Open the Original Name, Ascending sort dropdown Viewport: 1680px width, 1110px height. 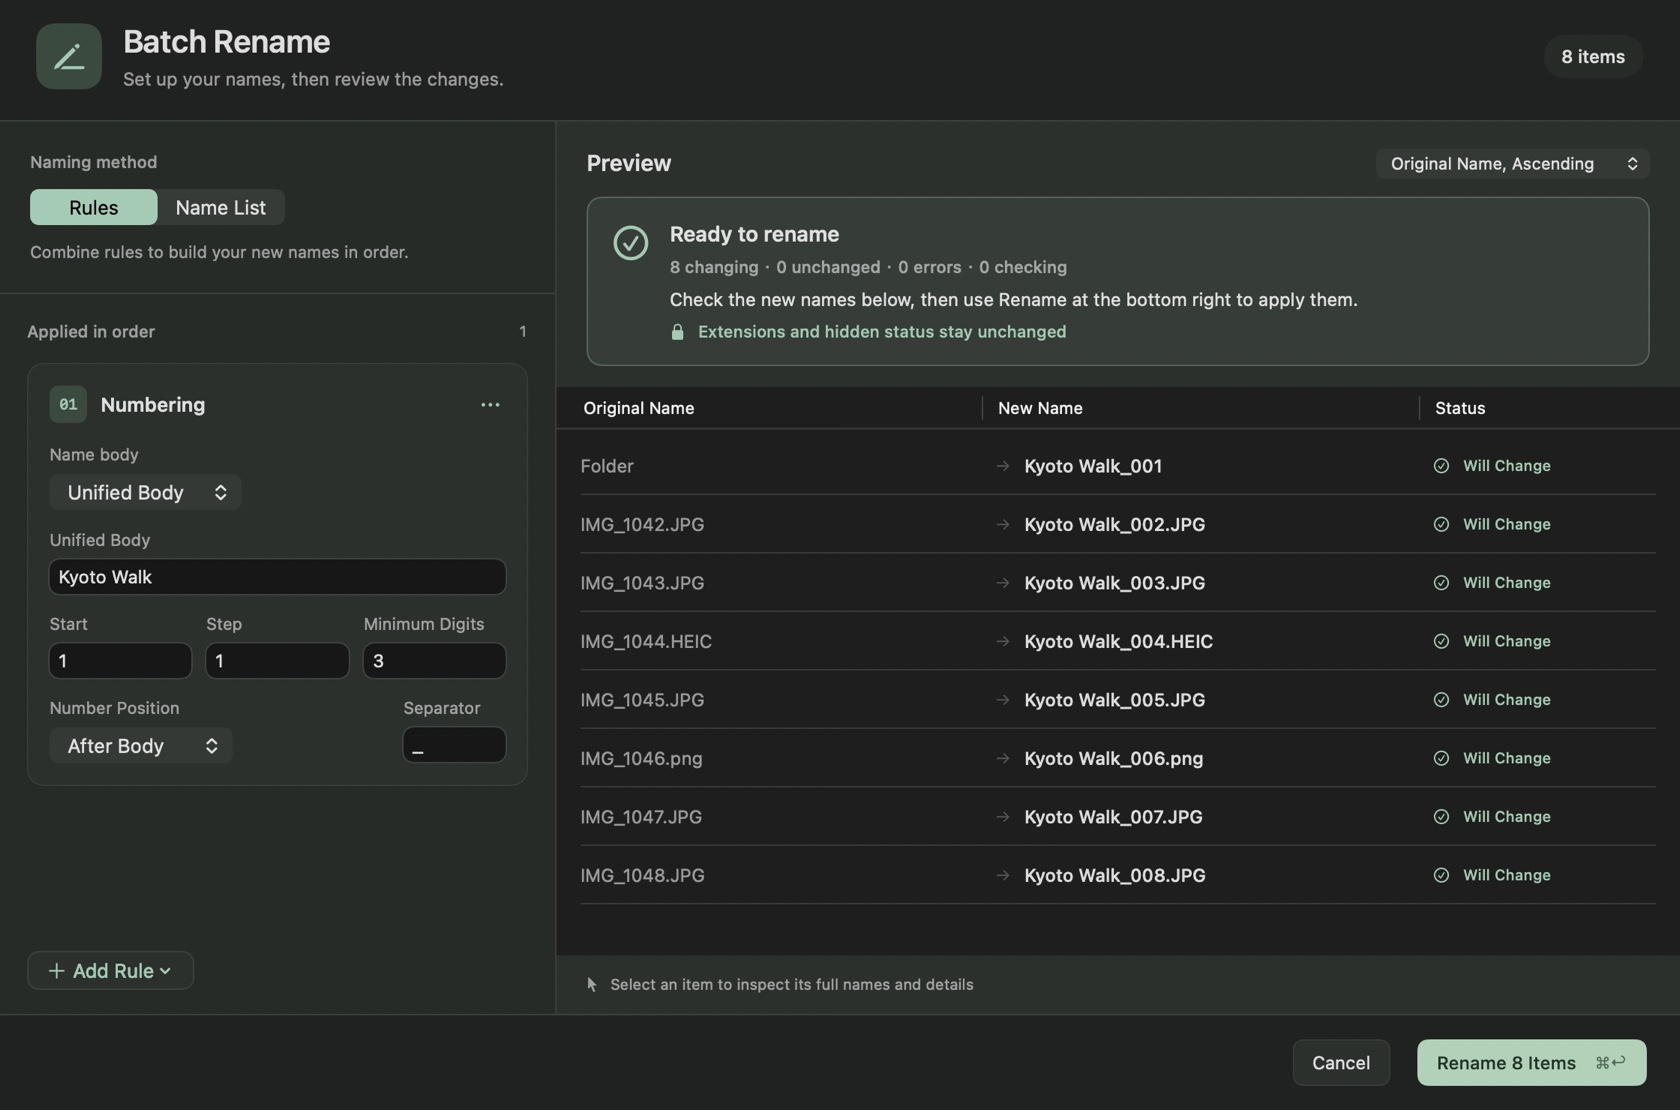coord(1512,163)
